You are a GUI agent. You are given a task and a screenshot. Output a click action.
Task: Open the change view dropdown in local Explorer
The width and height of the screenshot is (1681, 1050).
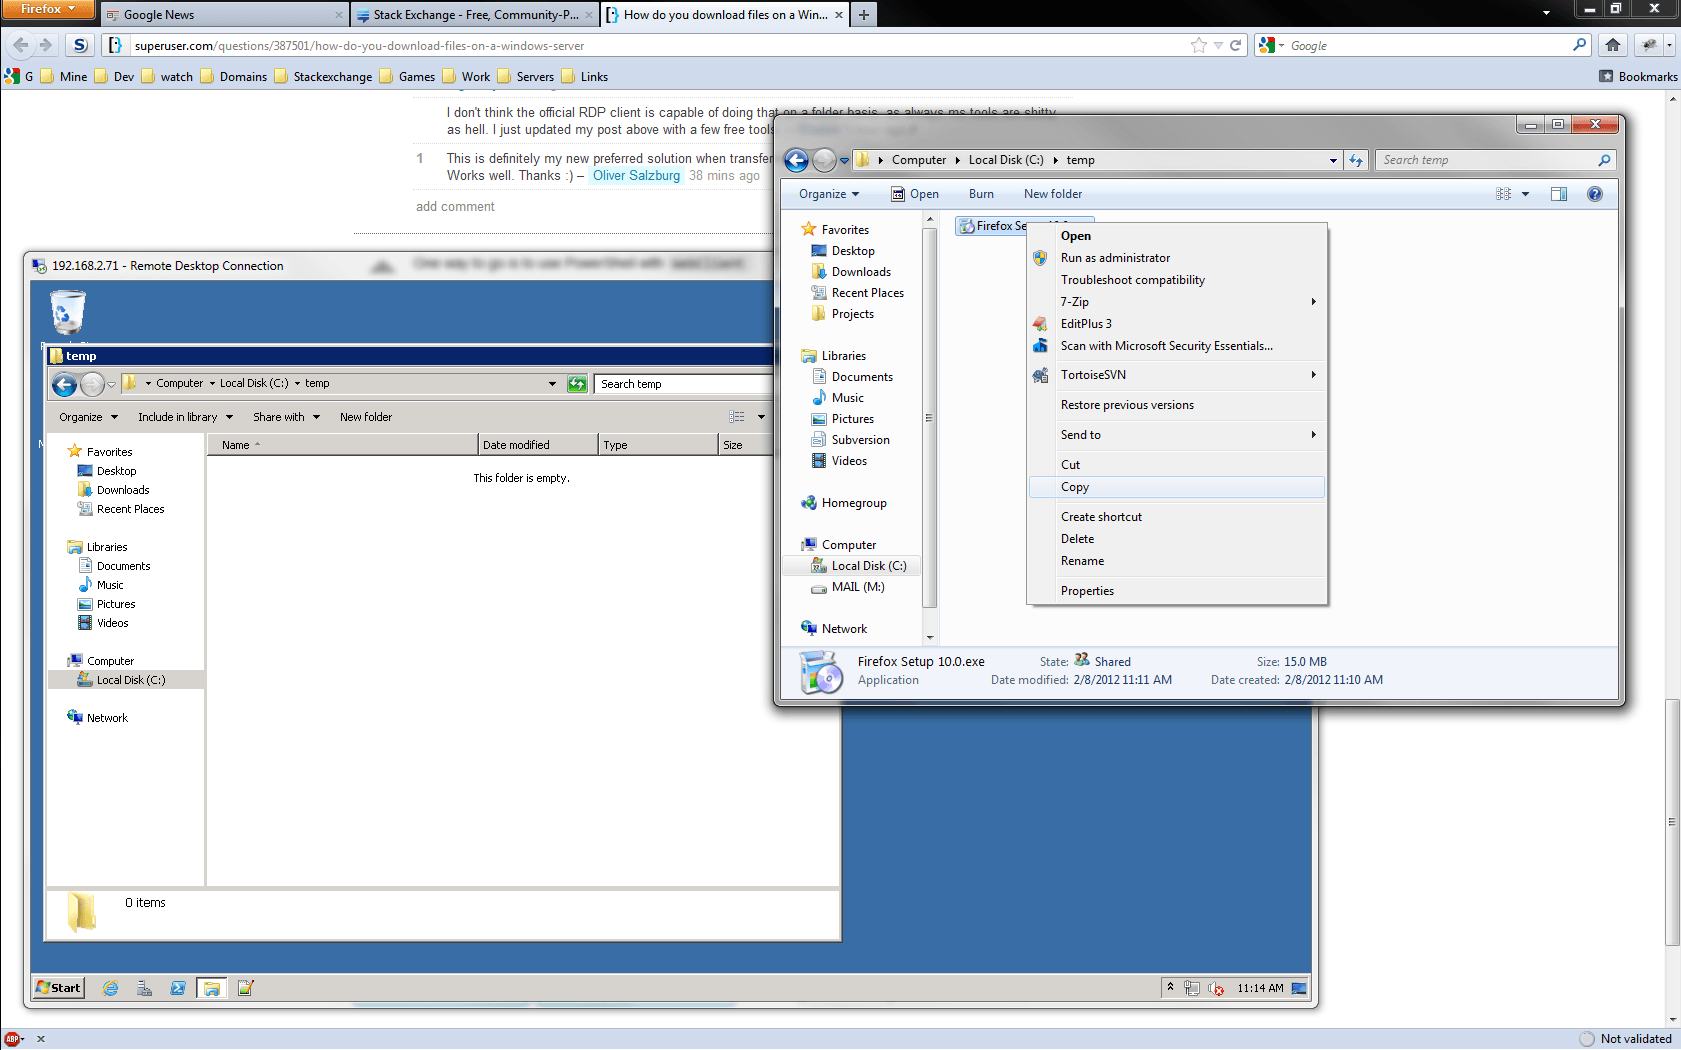[1525, 194]
